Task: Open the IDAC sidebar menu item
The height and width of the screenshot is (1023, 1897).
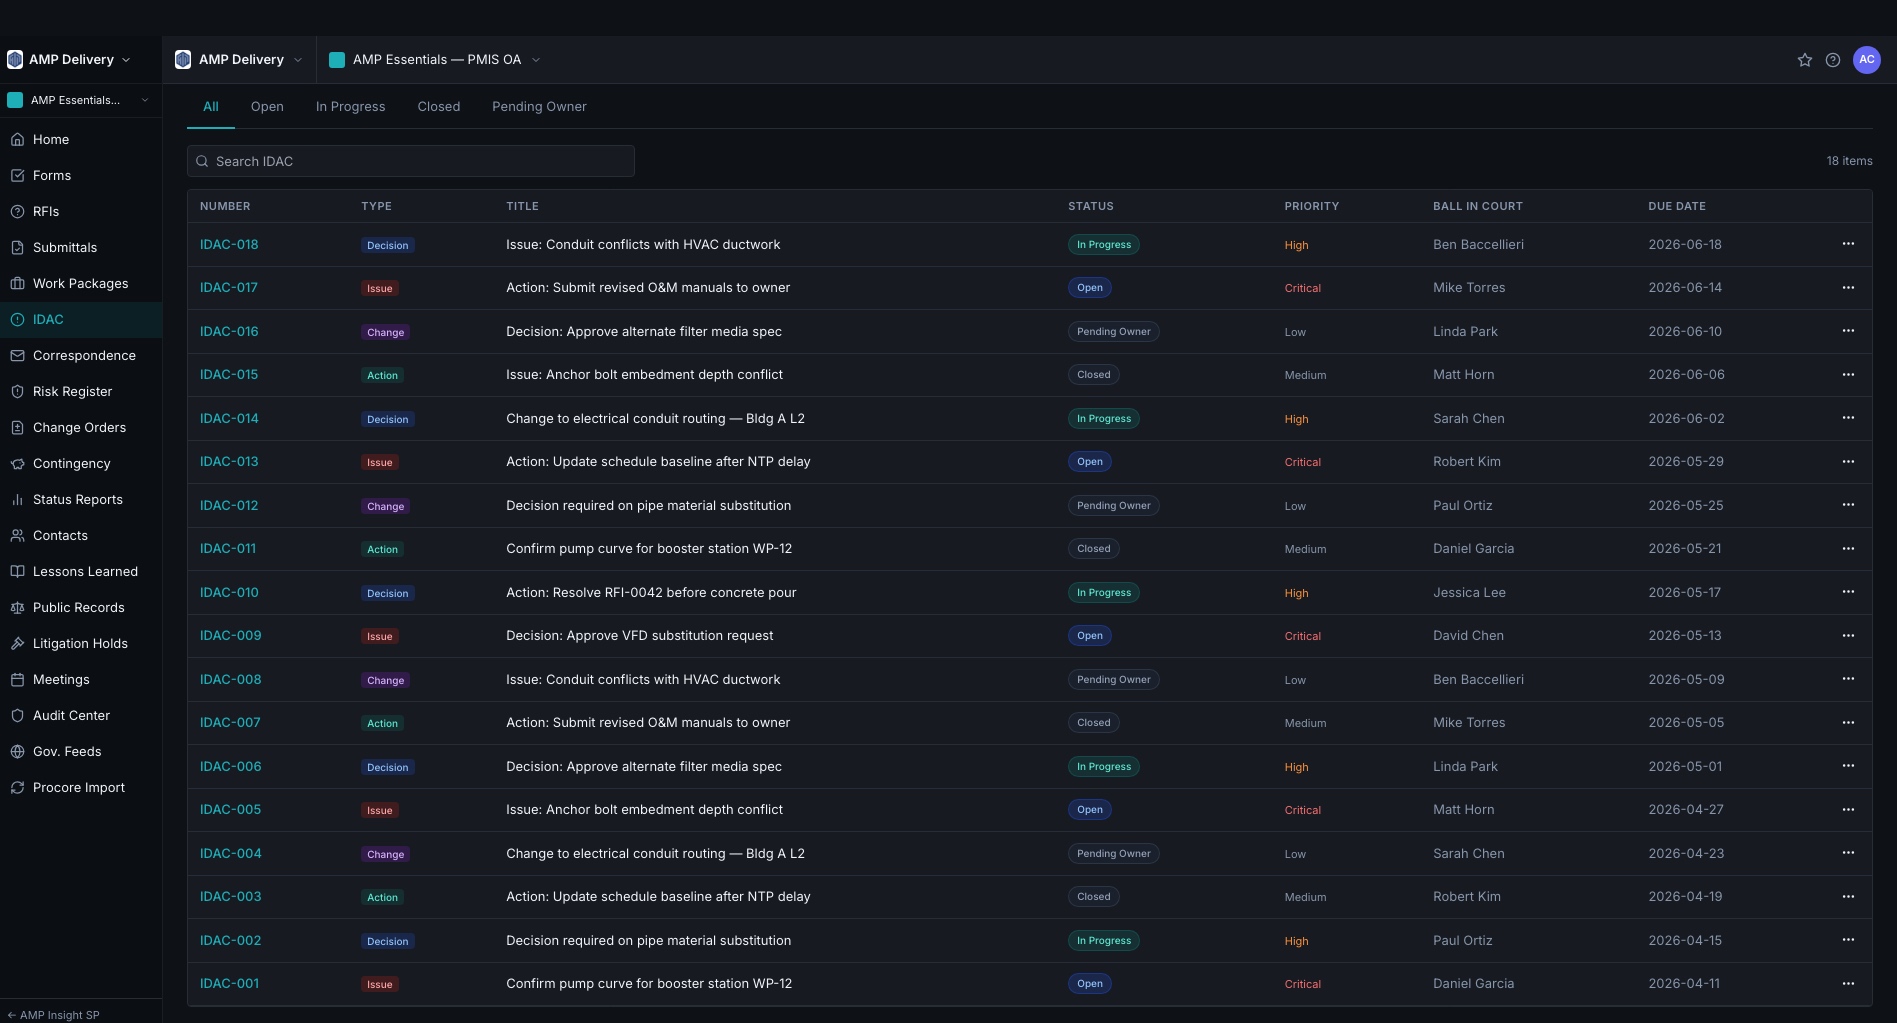Action: tap(81, 320)
